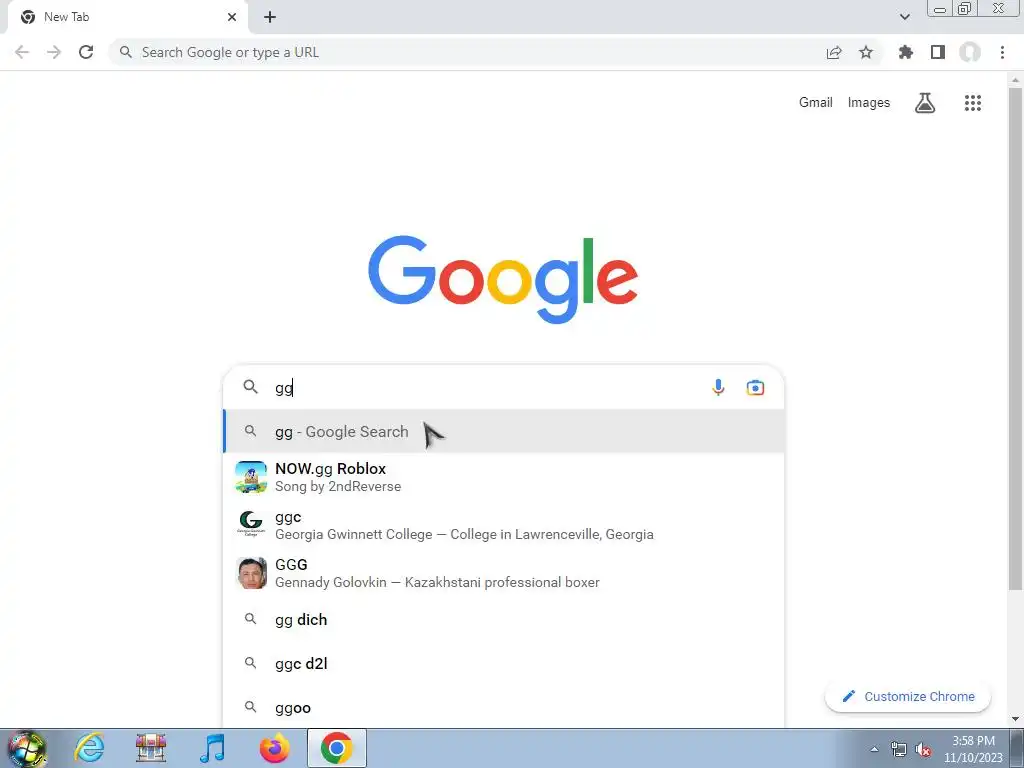Click the browser back arrow
Viewport: 1024px width, 768px height.
click(x=22, y=52)
